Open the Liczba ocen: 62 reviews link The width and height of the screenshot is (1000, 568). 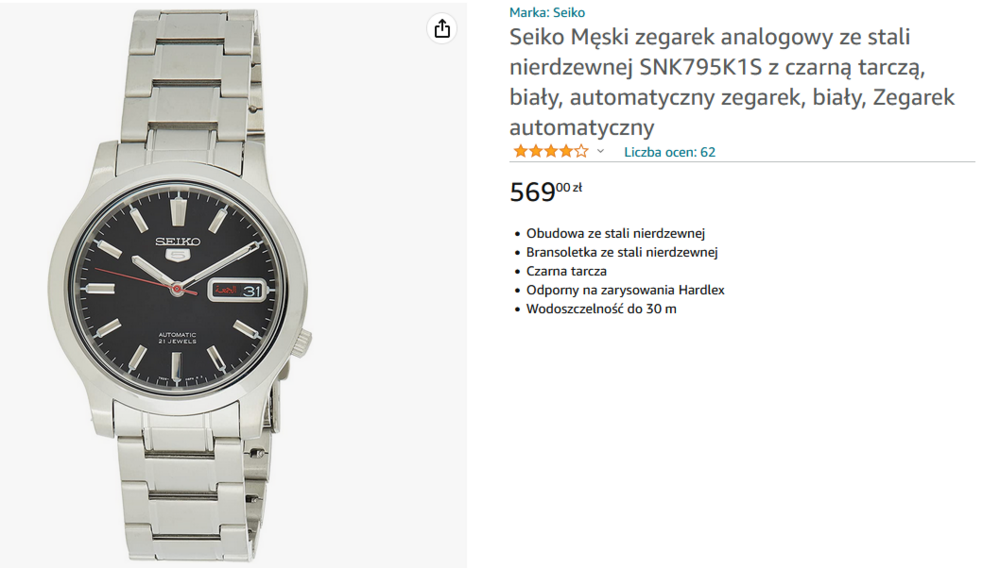[669, 152]
